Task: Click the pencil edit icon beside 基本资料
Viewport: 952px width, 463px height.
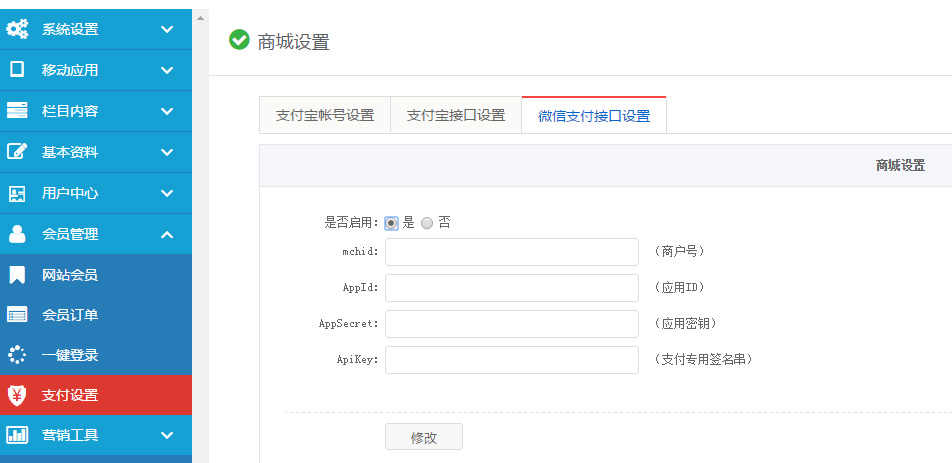Action: (17, 152)
